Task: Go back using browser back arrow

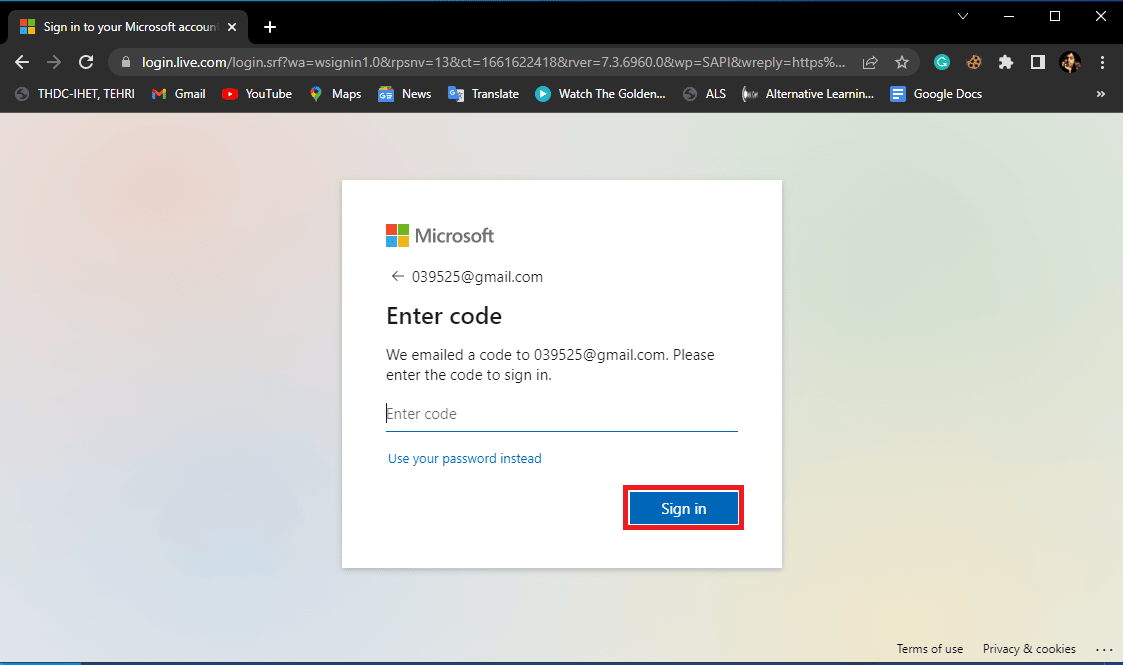Action: 22,62
